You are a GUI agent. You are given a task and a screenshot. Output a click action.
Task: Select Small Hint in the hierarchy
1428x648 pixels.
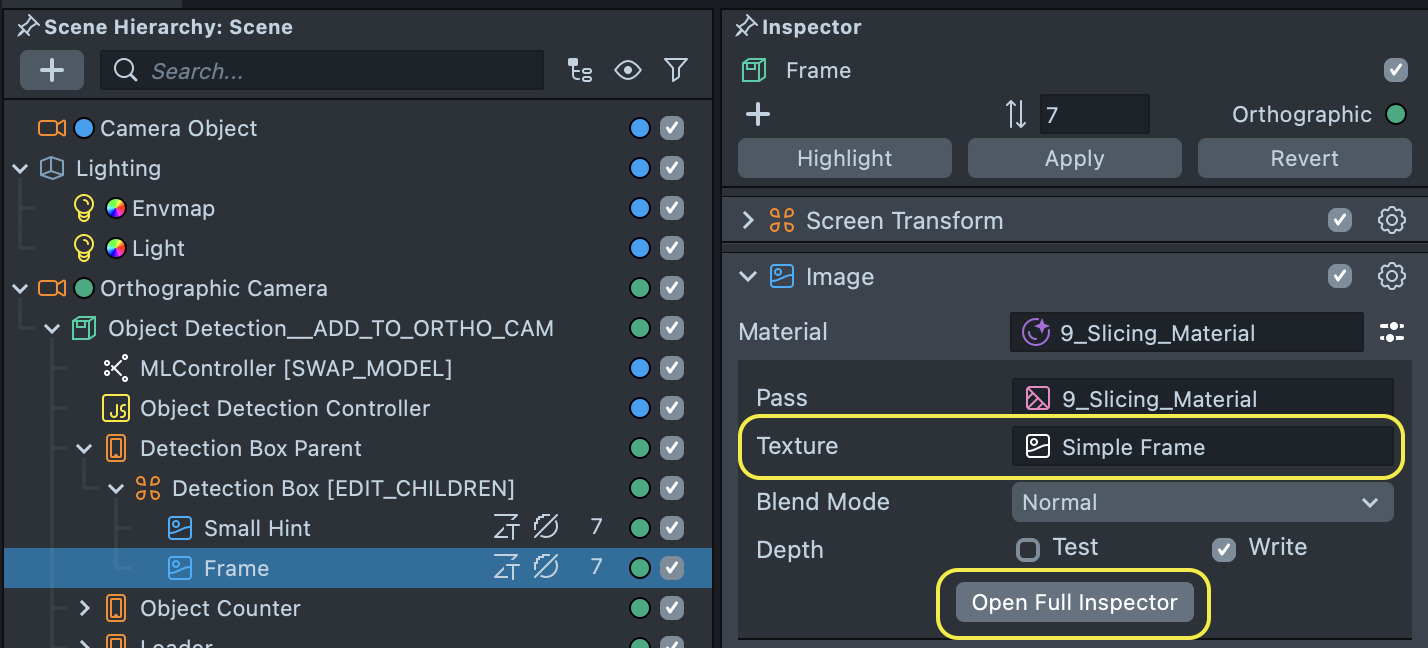pos(257,528)
